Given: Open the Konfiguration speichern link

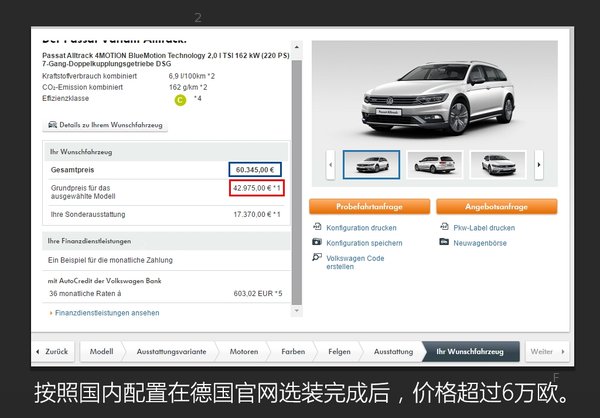Looking at the screenshot, I should (x=364, y=243).
